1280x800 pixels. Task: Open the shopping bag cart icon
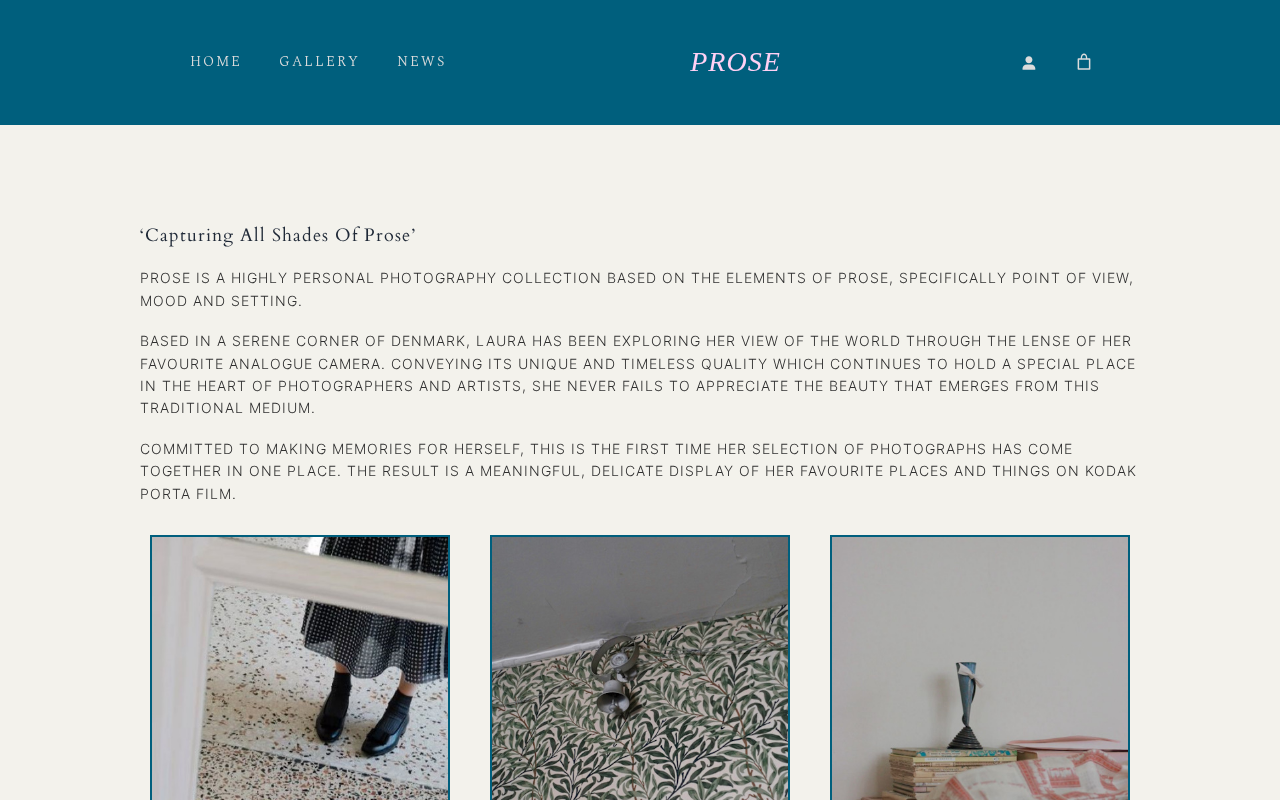(x=1083, y=62)
